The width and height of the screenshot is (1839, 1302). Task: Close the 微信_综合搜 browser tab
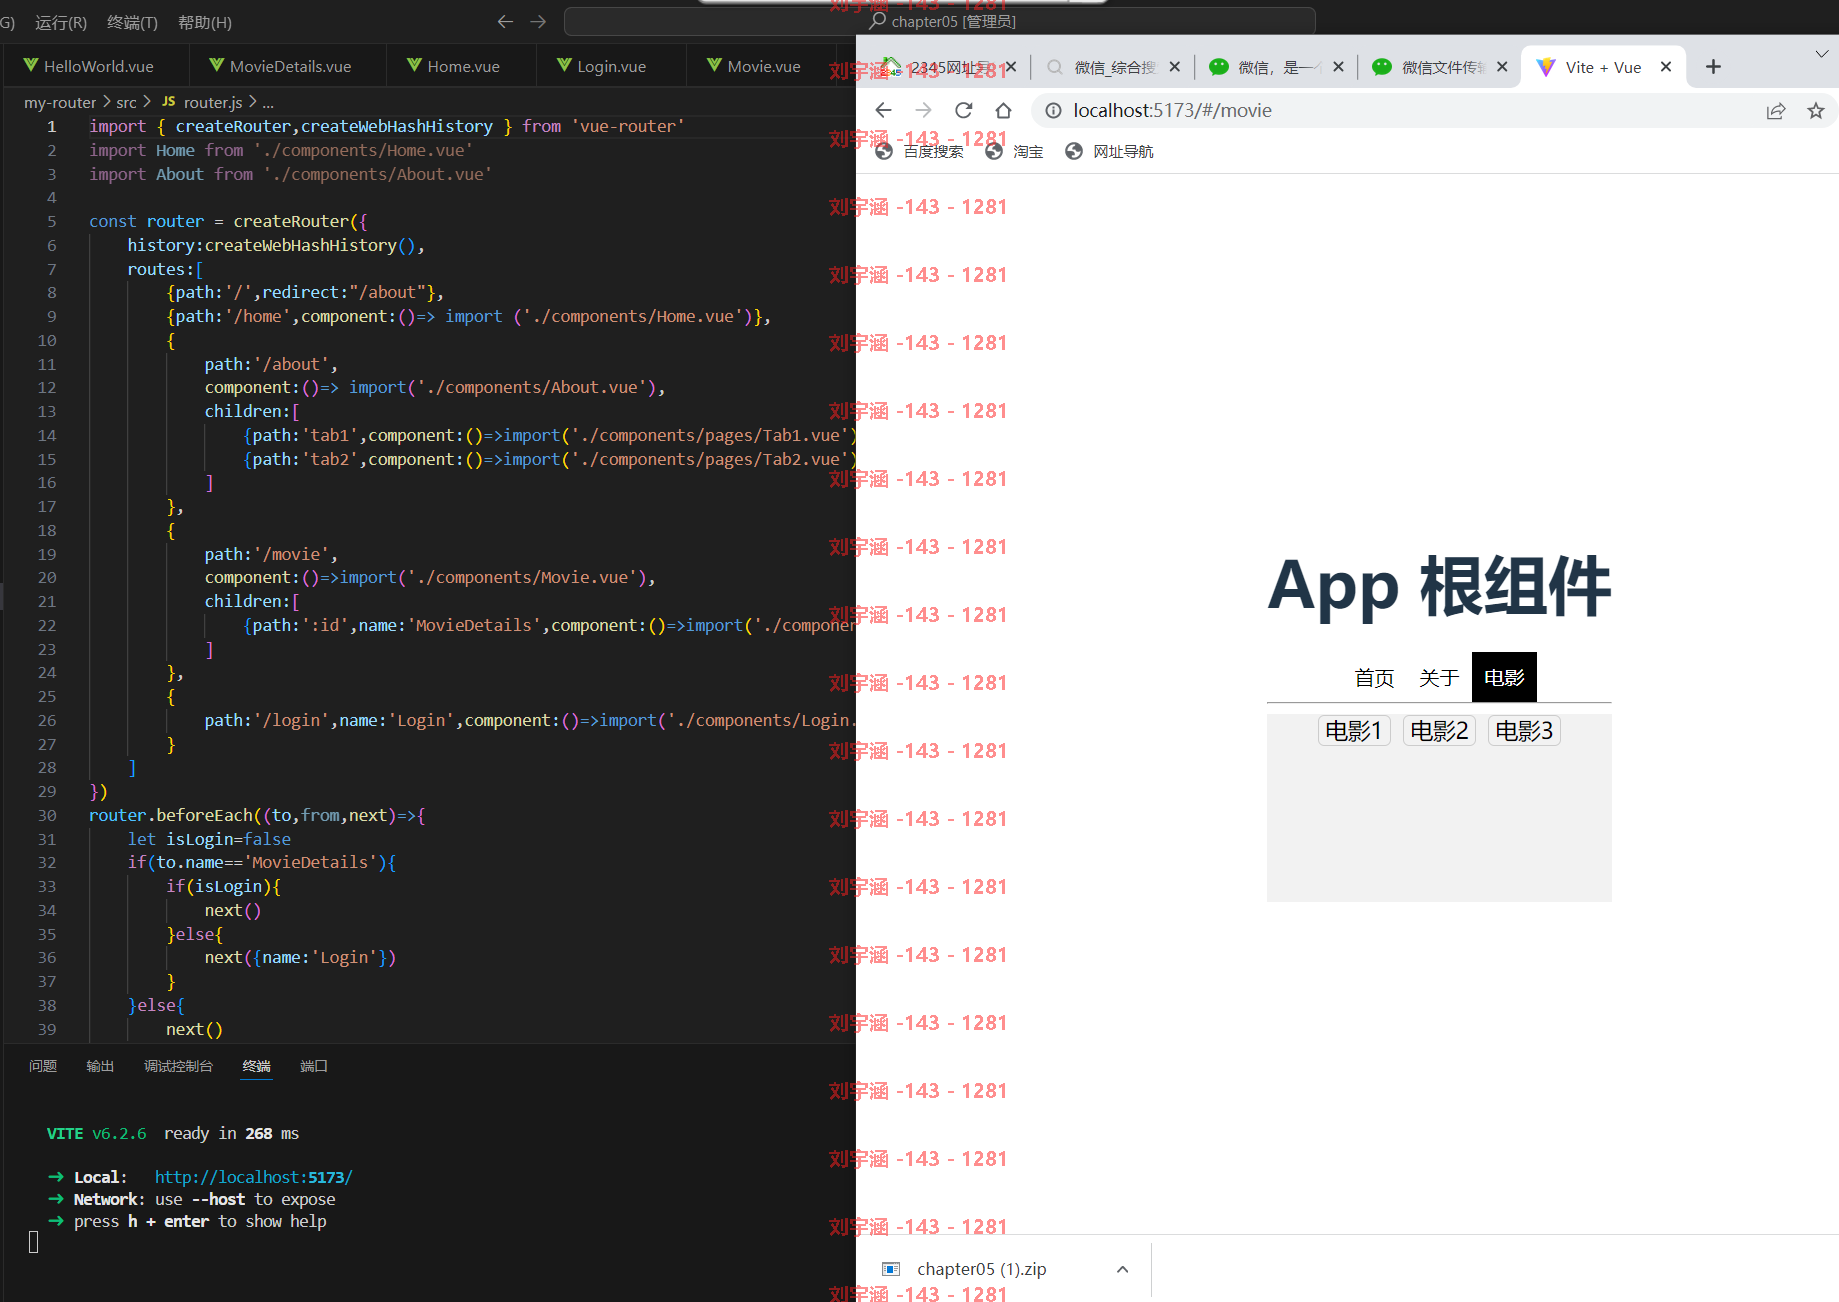click(1175, 67)
